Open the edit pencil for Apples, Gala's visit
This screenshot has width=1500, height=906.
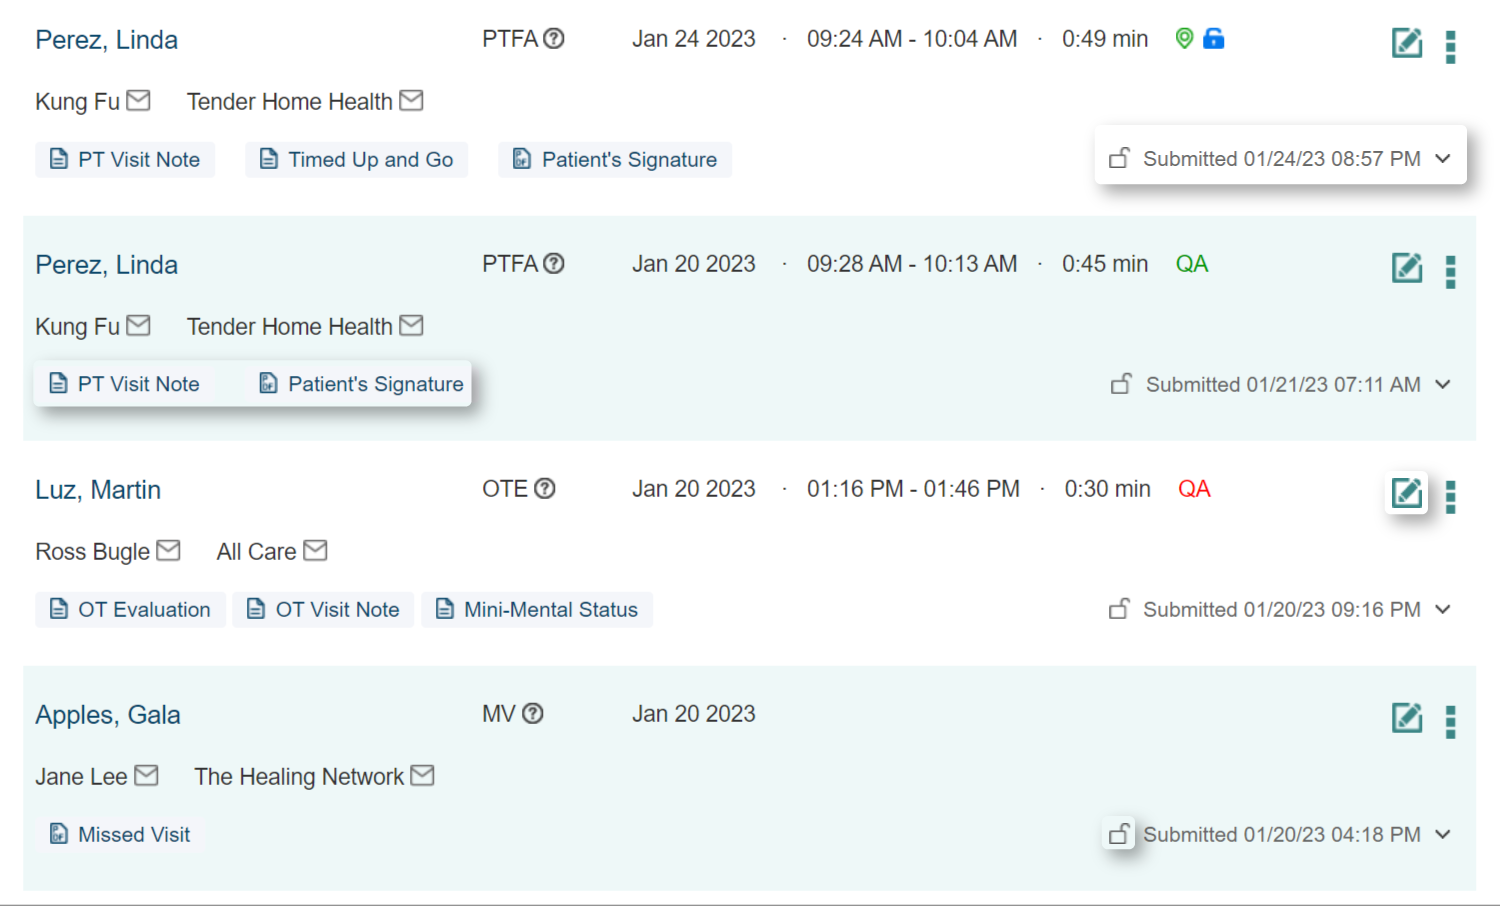(x=1407, y=717)
